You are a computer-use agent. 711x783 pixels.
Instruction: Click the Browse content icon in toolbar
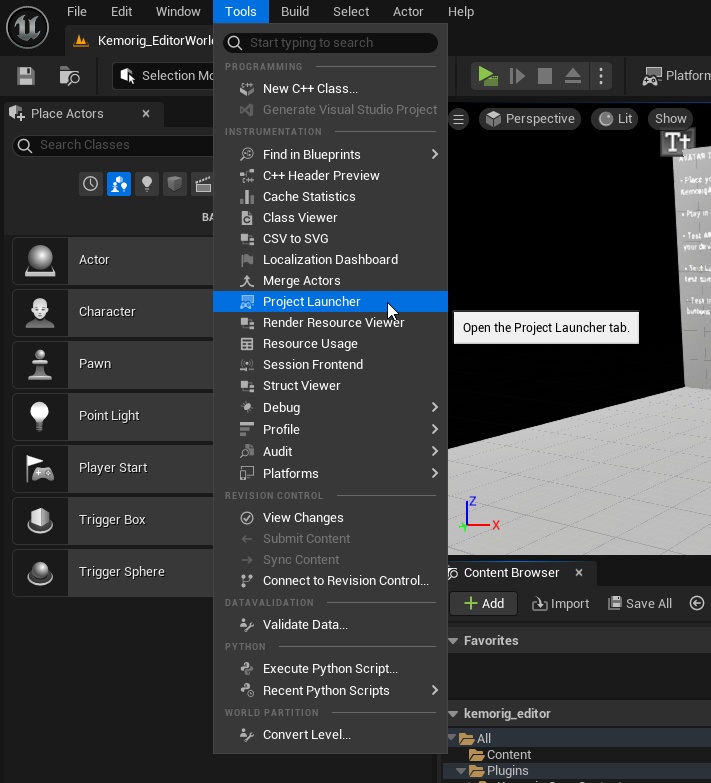(69, 76)
